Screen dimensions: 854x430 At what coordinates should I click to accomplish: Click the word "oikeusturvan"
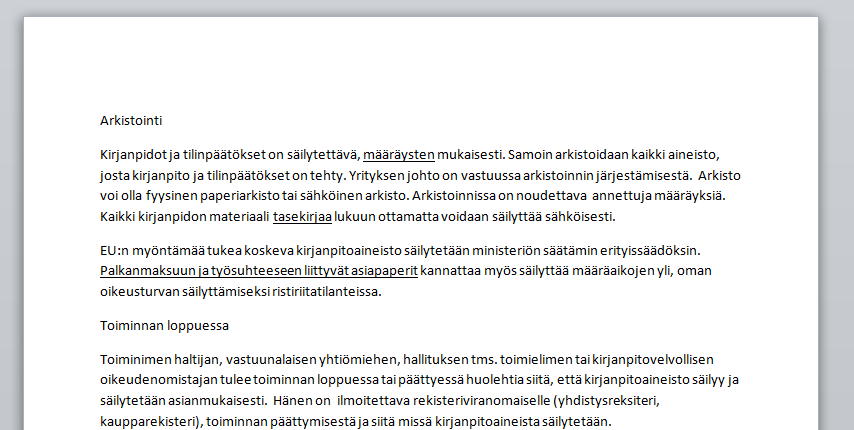coord(139,292)
